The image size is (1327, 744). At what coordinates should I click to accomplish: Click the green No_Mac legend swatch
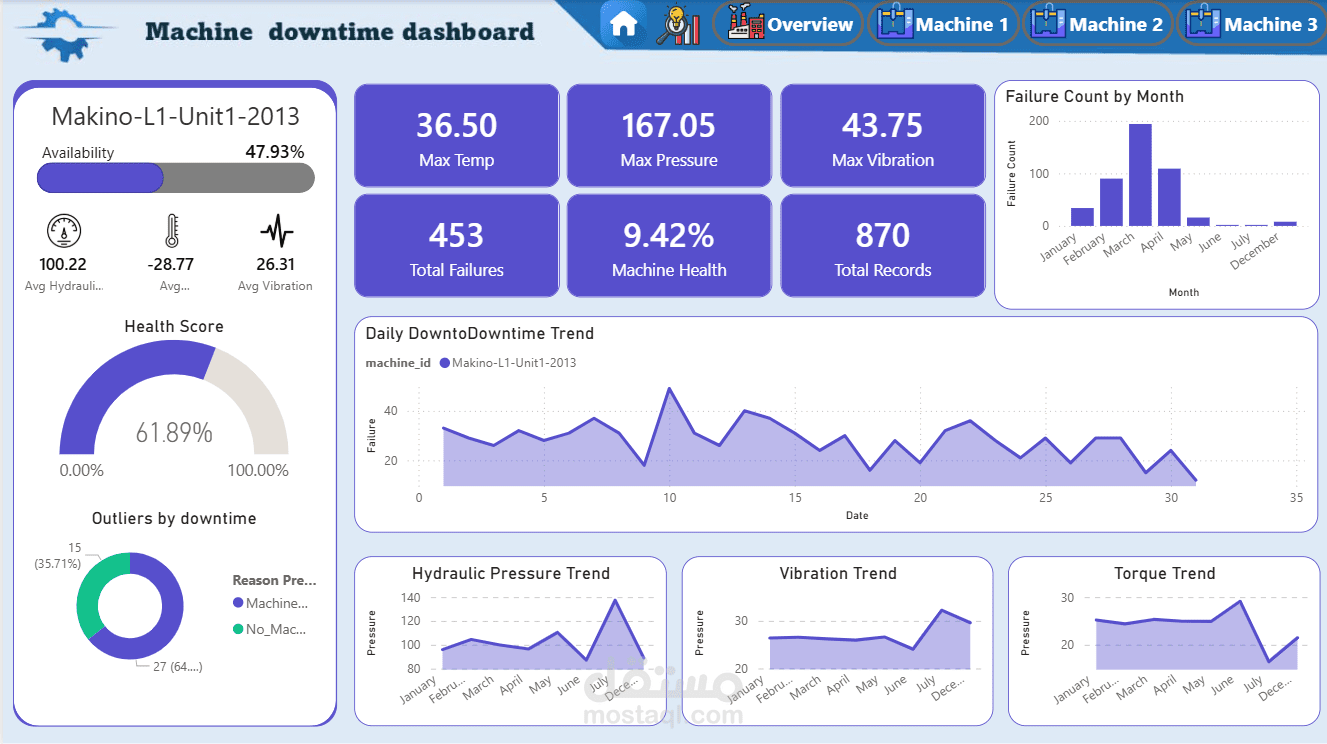(238, 629)
